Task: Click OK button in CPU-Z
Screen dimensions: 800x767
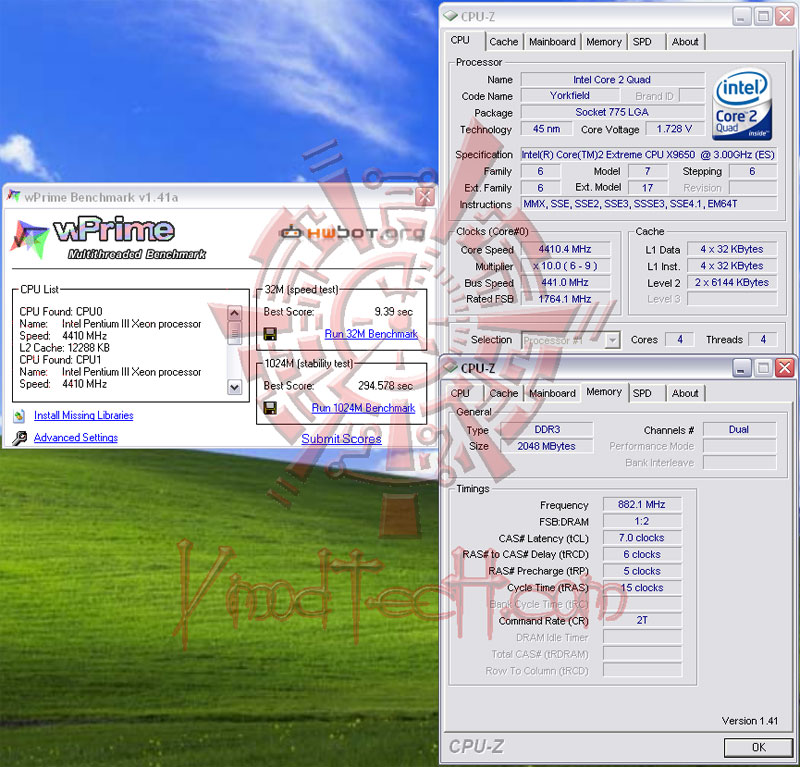Action: point(758,748)
